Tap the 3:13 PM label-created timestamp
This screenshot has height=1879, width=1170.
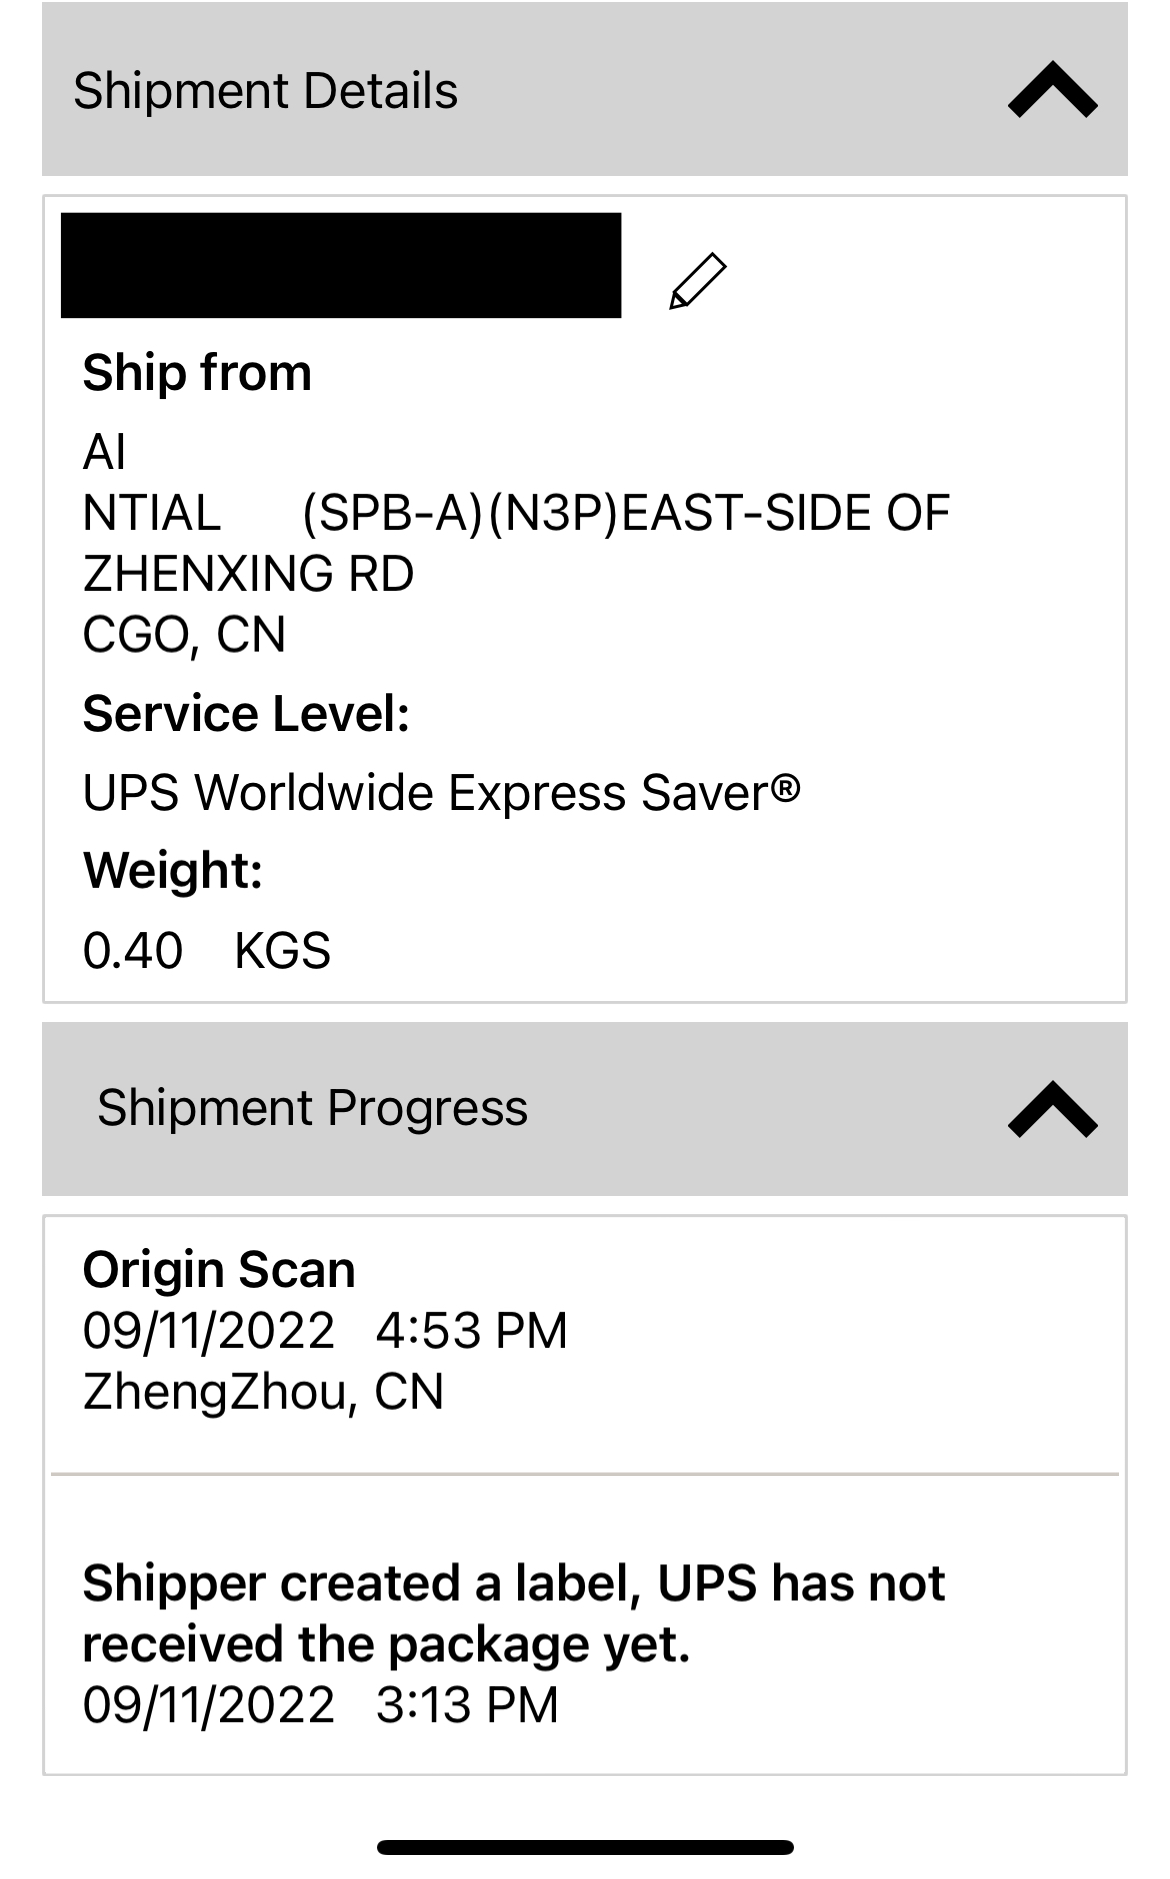click(x=466, y=1705)
